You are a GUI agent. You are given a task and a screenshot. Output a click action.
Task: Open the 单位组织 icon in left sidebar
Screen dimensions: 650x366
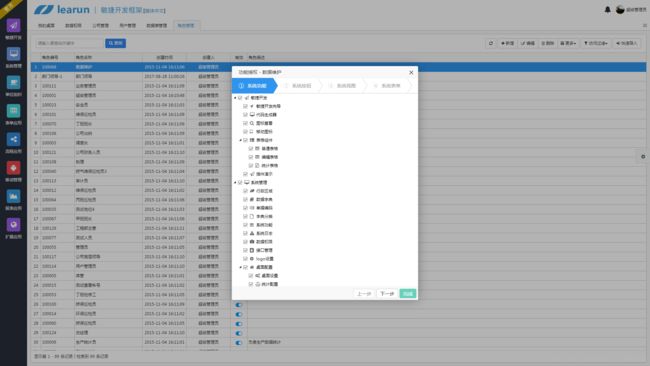pyautogui.click(x=13, y=82)
